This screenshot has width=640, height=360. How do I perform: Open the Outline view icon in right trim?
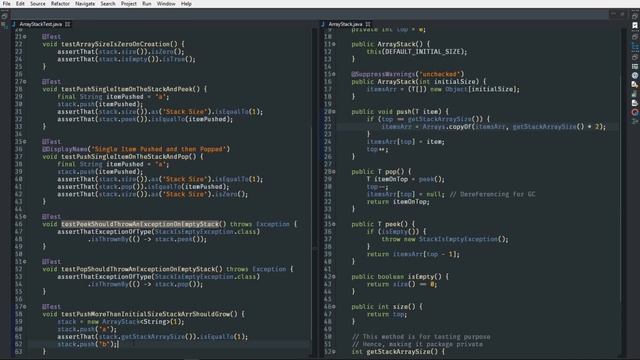click(635, 47)
